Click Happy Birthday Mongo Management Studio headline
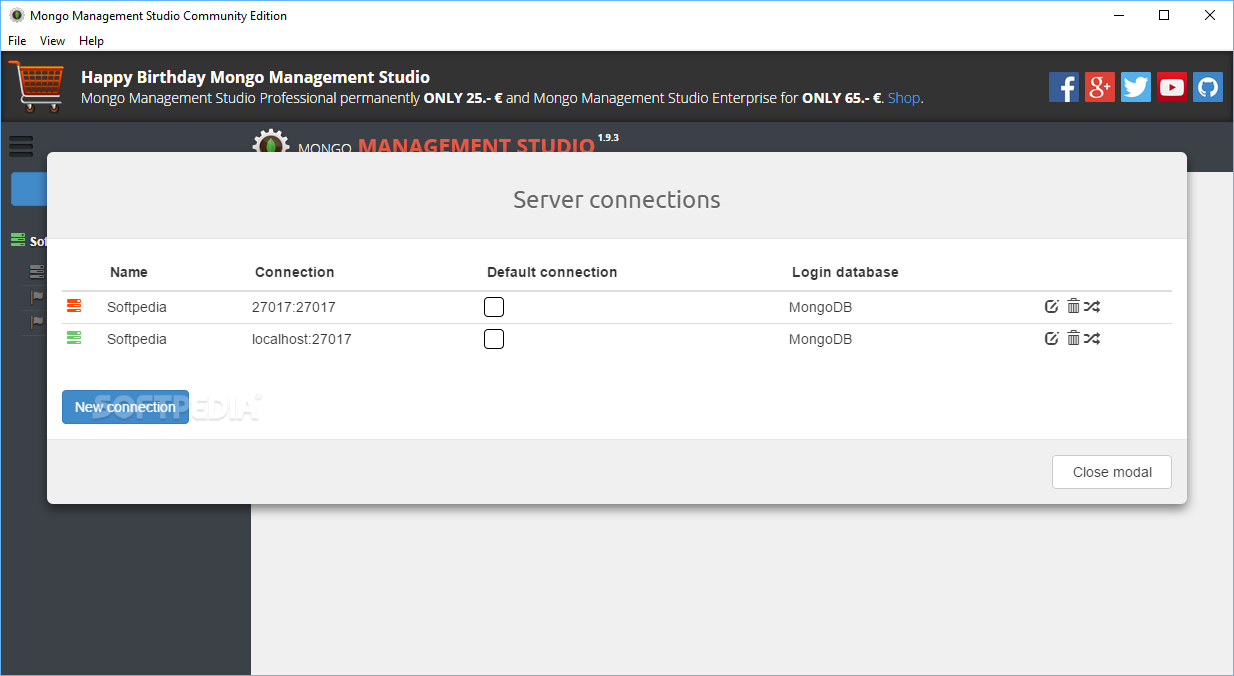 click(255, 77)
